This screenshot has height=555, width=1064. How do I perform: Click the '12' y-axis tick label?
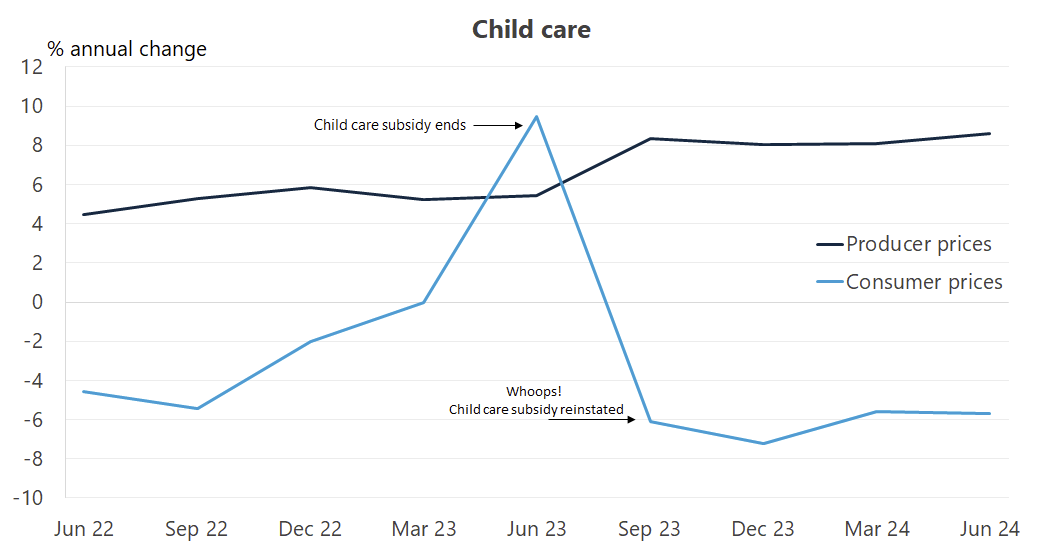(32, 67)
